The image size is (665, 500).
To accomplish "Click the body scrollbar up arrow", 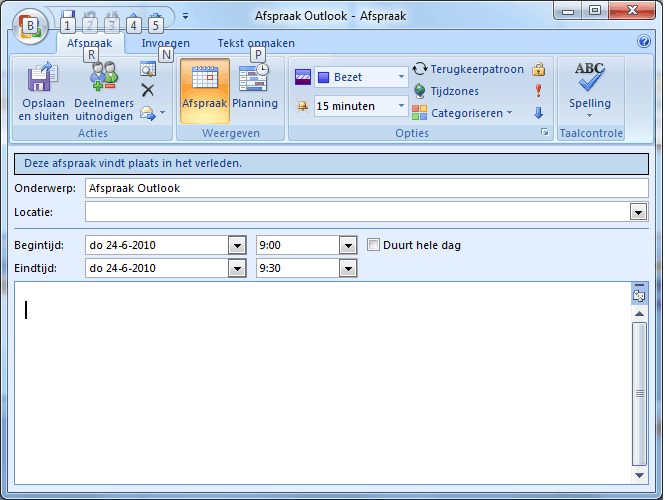I will pos(639,314).
